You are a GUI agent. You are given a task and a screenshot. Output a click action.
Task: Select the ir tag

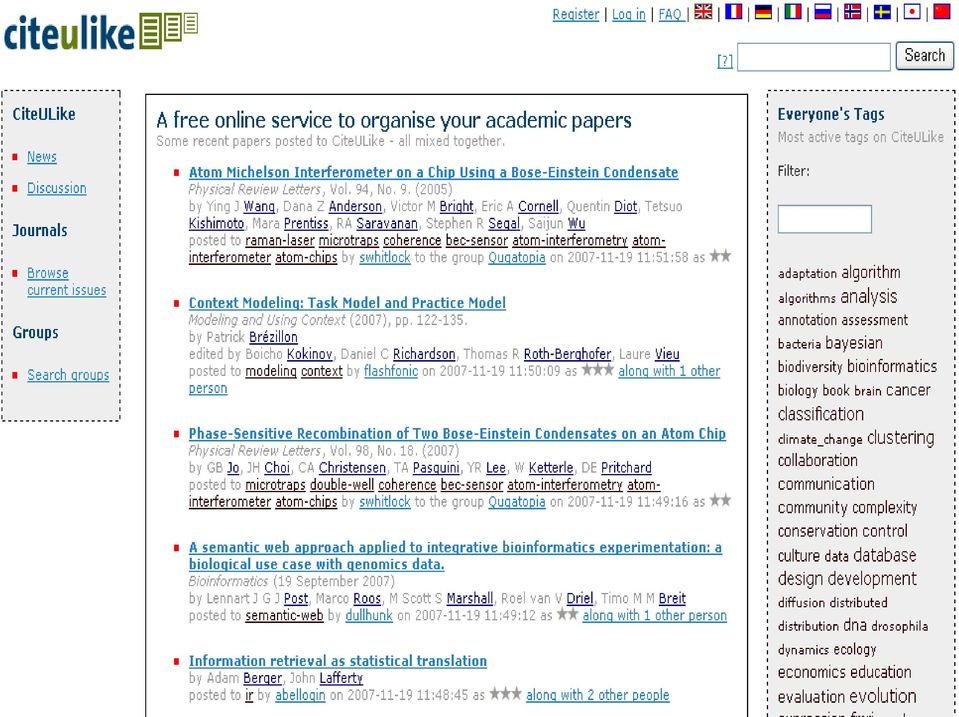point(249,696)
